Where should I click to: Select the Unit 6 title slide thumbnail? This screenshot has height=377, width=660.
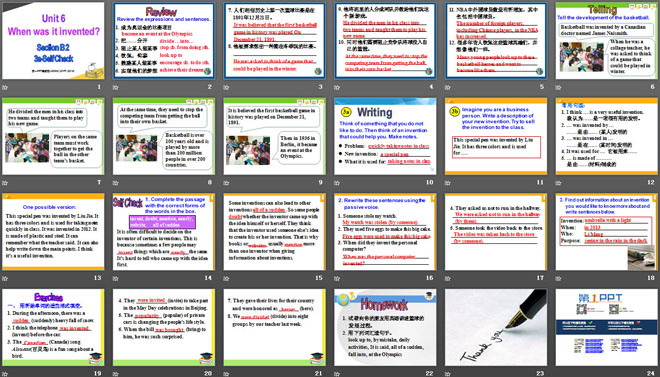click(53, 41)
